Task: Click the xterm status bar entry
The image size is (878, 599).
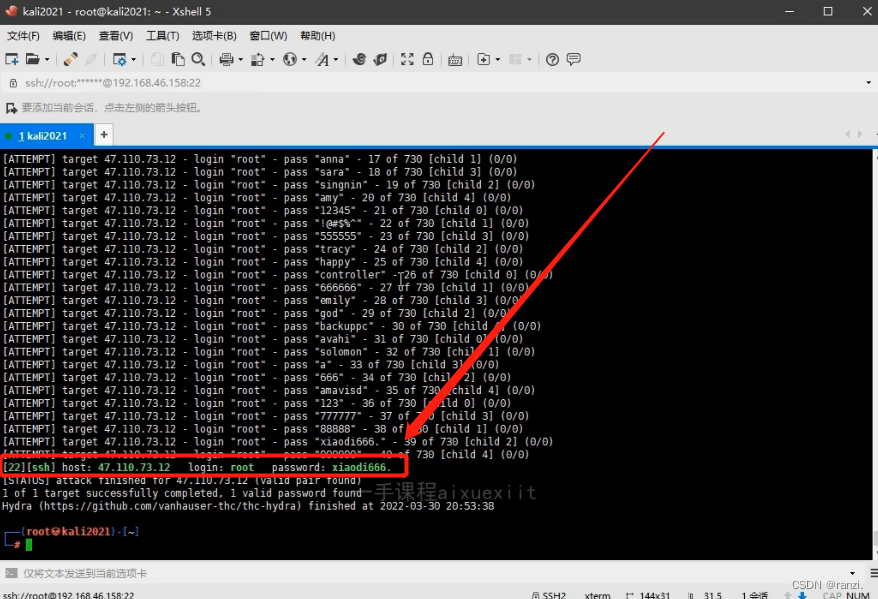Action: (x=597, y=595)
